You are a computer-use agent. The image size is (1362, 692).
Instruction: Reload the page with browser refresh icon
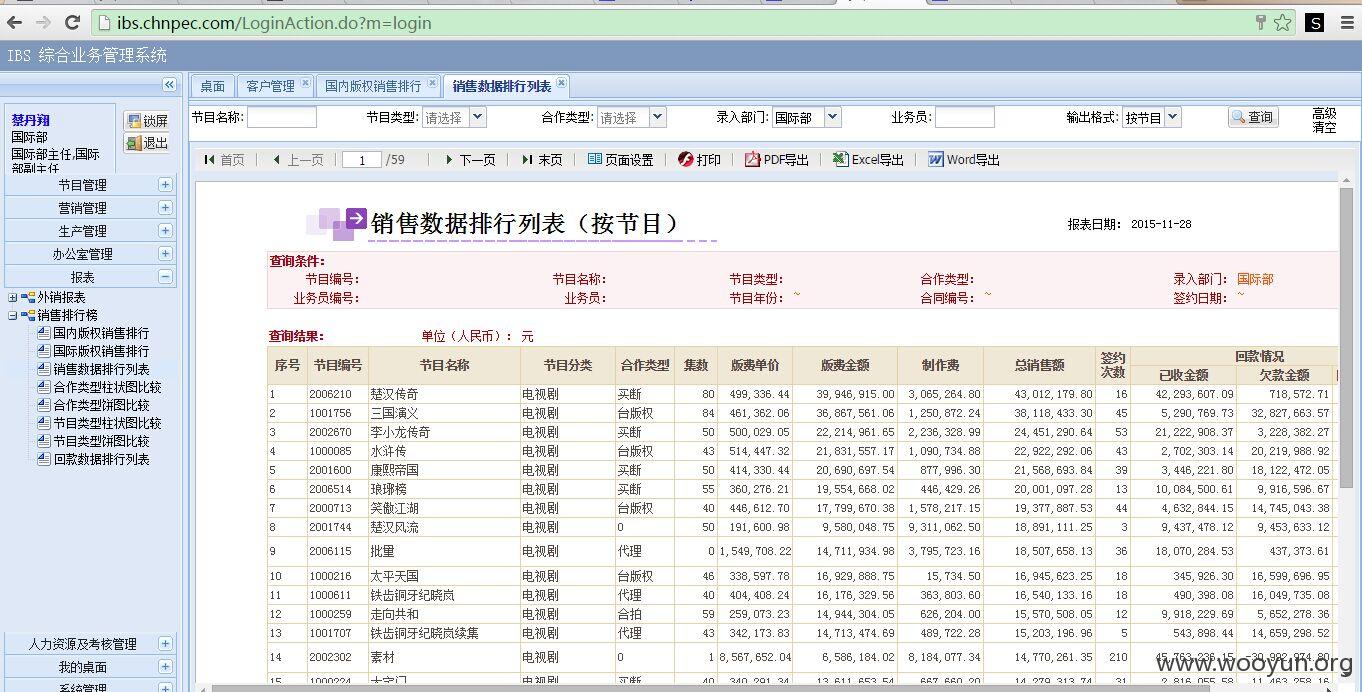(x=72, y=22)
